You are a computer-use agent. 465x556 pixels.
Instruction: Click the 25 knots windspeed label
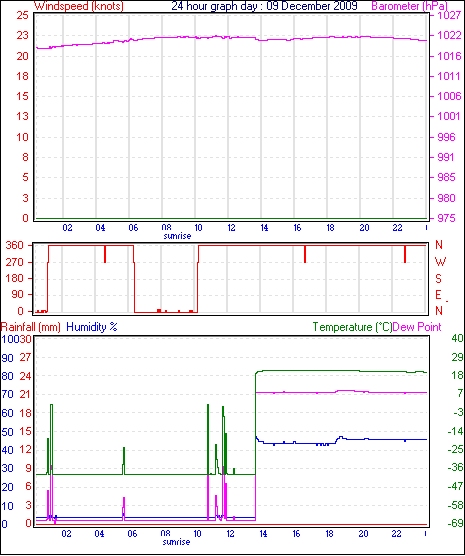(x=22, y=15)
